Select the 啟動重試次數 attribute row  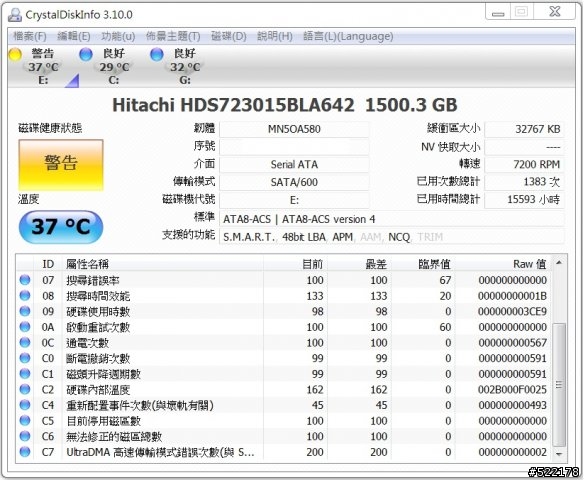point(284,327)
